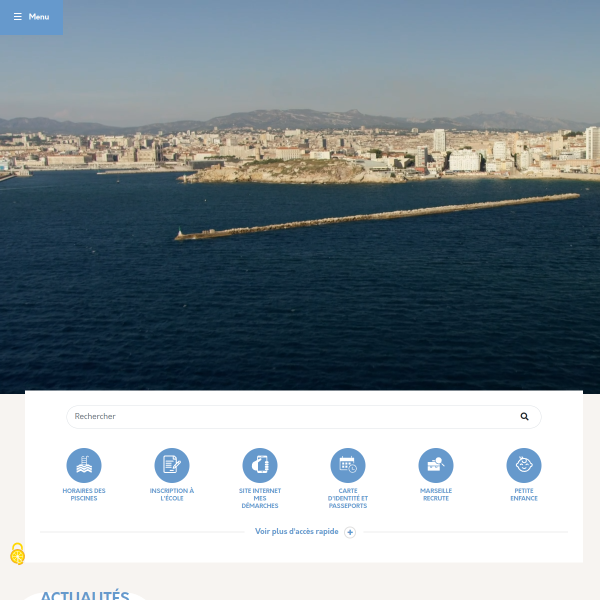Open the smartphone Mes Démarches icon
This screenshot has height=600, width=600.
(x=260, y=465)
